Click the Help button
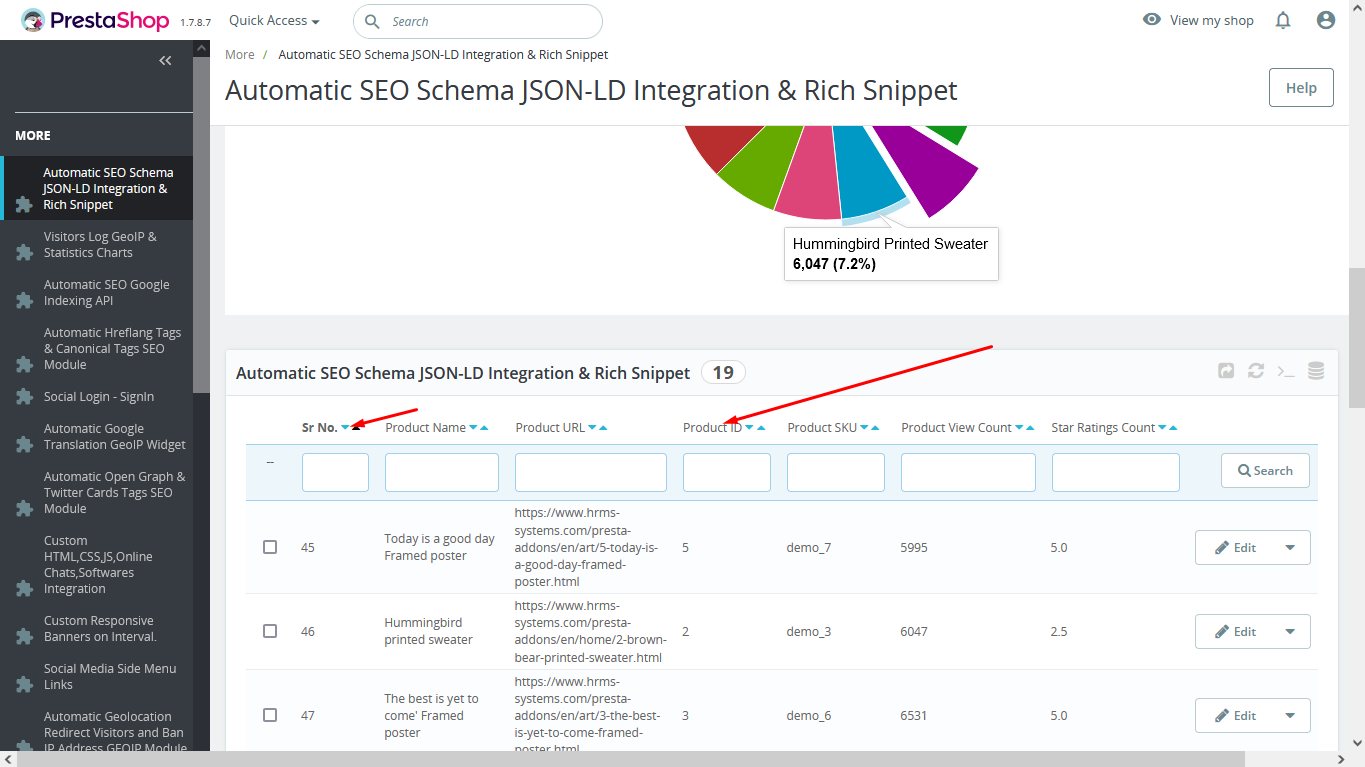Screen dimensions: 1365x767 1301,87
